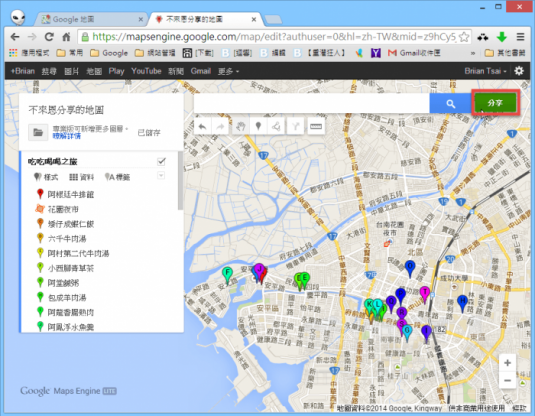Close the 不來恩分享的地圖 browser tab
The height and width of the screenshot is (416, 535).
coord(254,19)
